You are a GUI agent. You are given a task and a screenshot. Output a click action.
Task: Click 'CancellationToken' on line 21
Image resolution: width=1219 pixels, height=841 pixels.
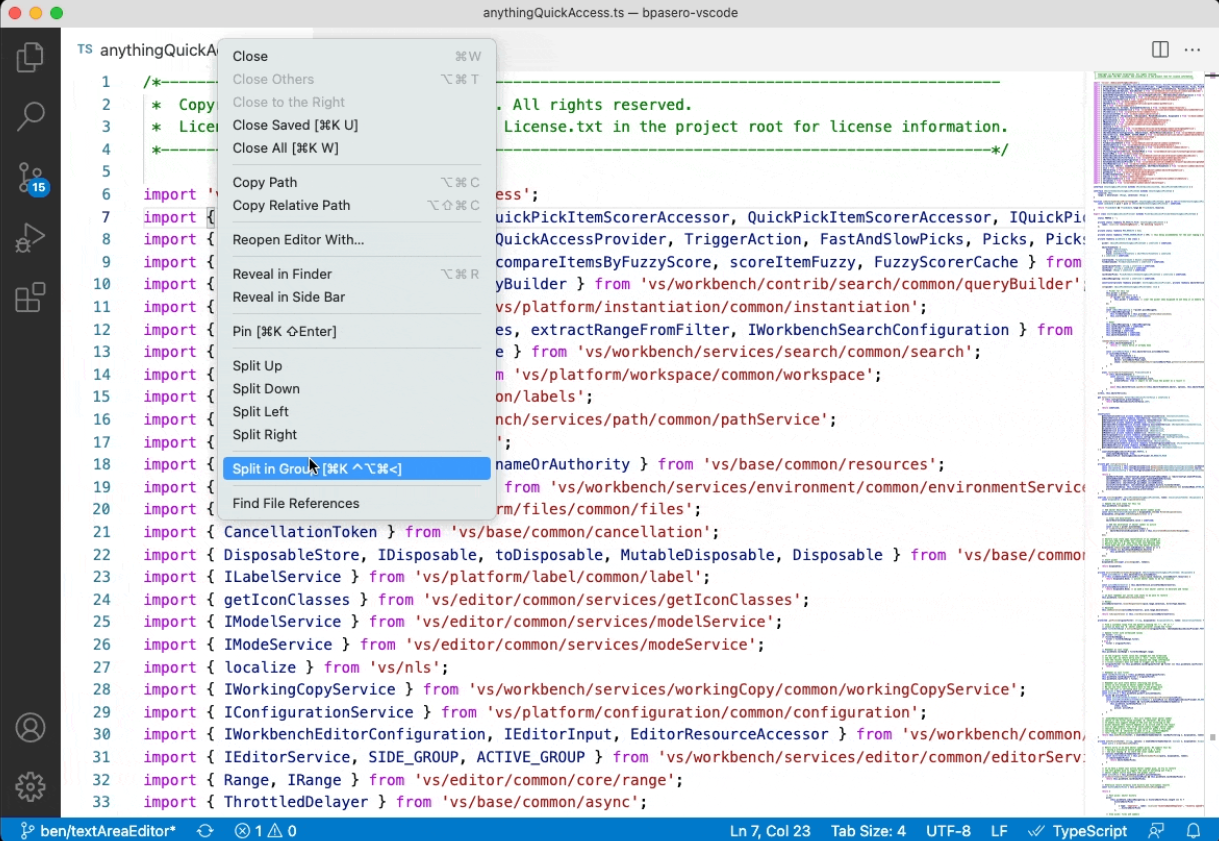[300, 532]
